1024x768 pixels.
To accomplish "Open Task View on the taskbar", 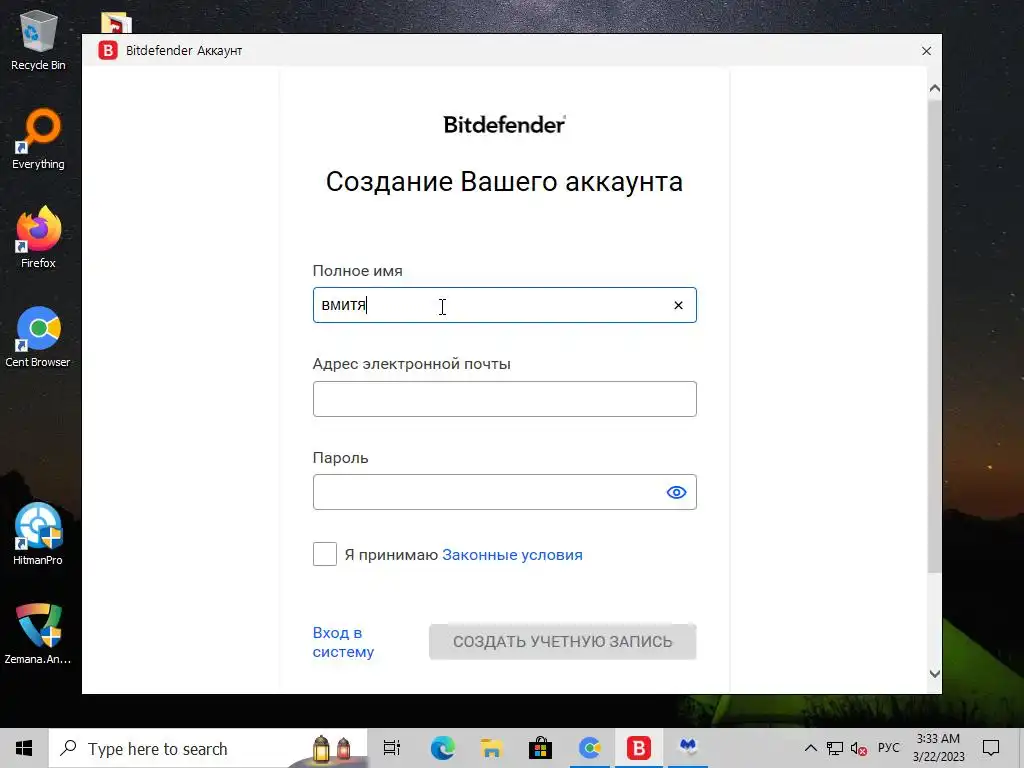I will click(392, 748).
